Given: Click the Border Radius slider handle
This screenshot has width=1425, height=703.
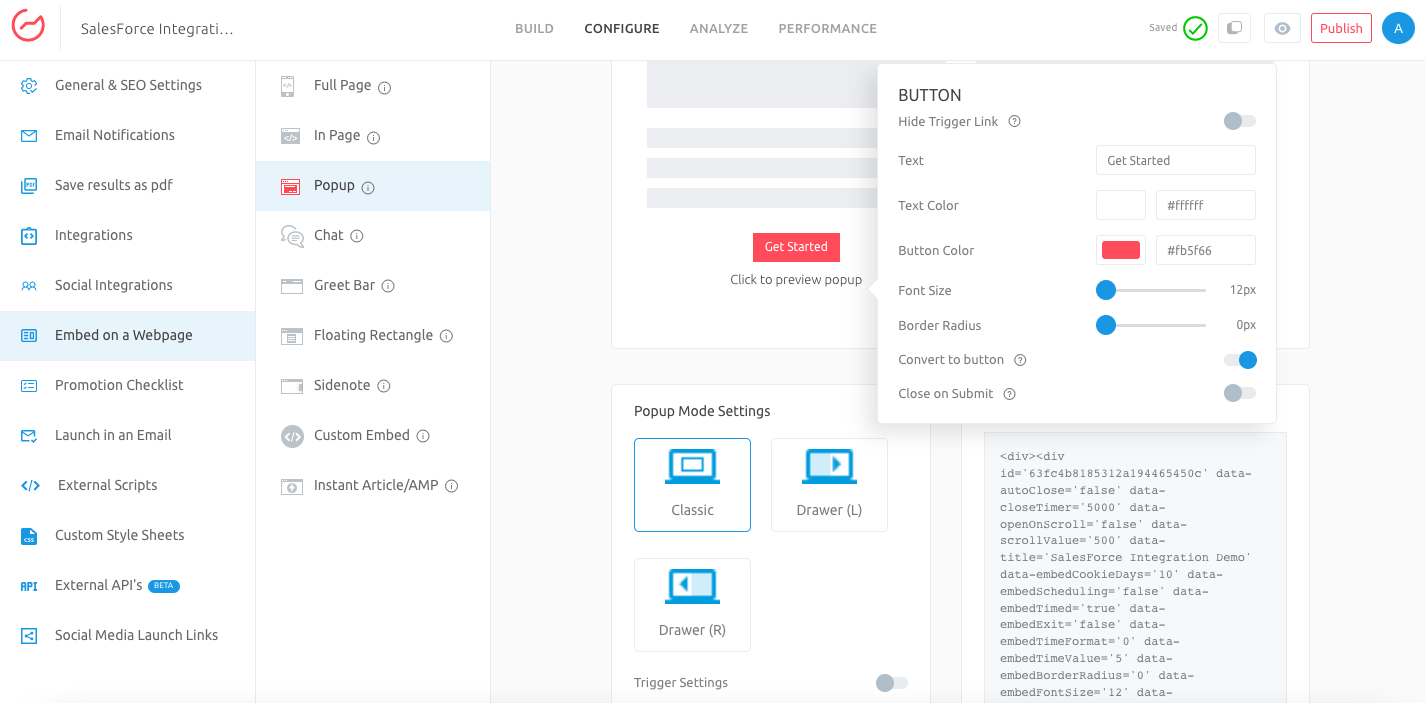Looking at the screenshot, I should click(1105, 325).
